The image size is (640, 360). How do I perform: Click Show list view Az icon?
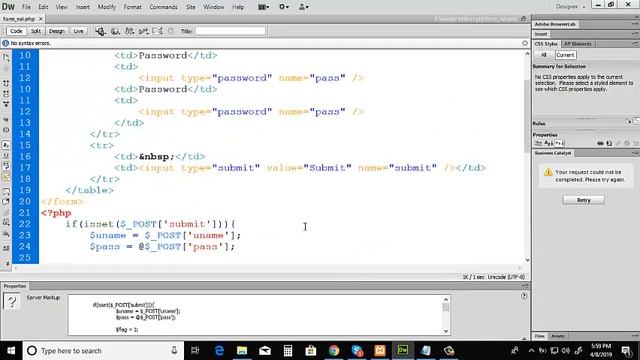pyautogui.click(x=548, y=143)
